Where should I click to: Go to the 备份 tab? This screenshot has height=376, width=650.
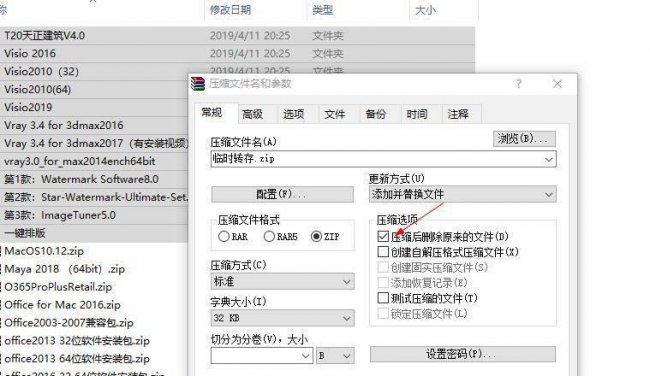[376, 114]
